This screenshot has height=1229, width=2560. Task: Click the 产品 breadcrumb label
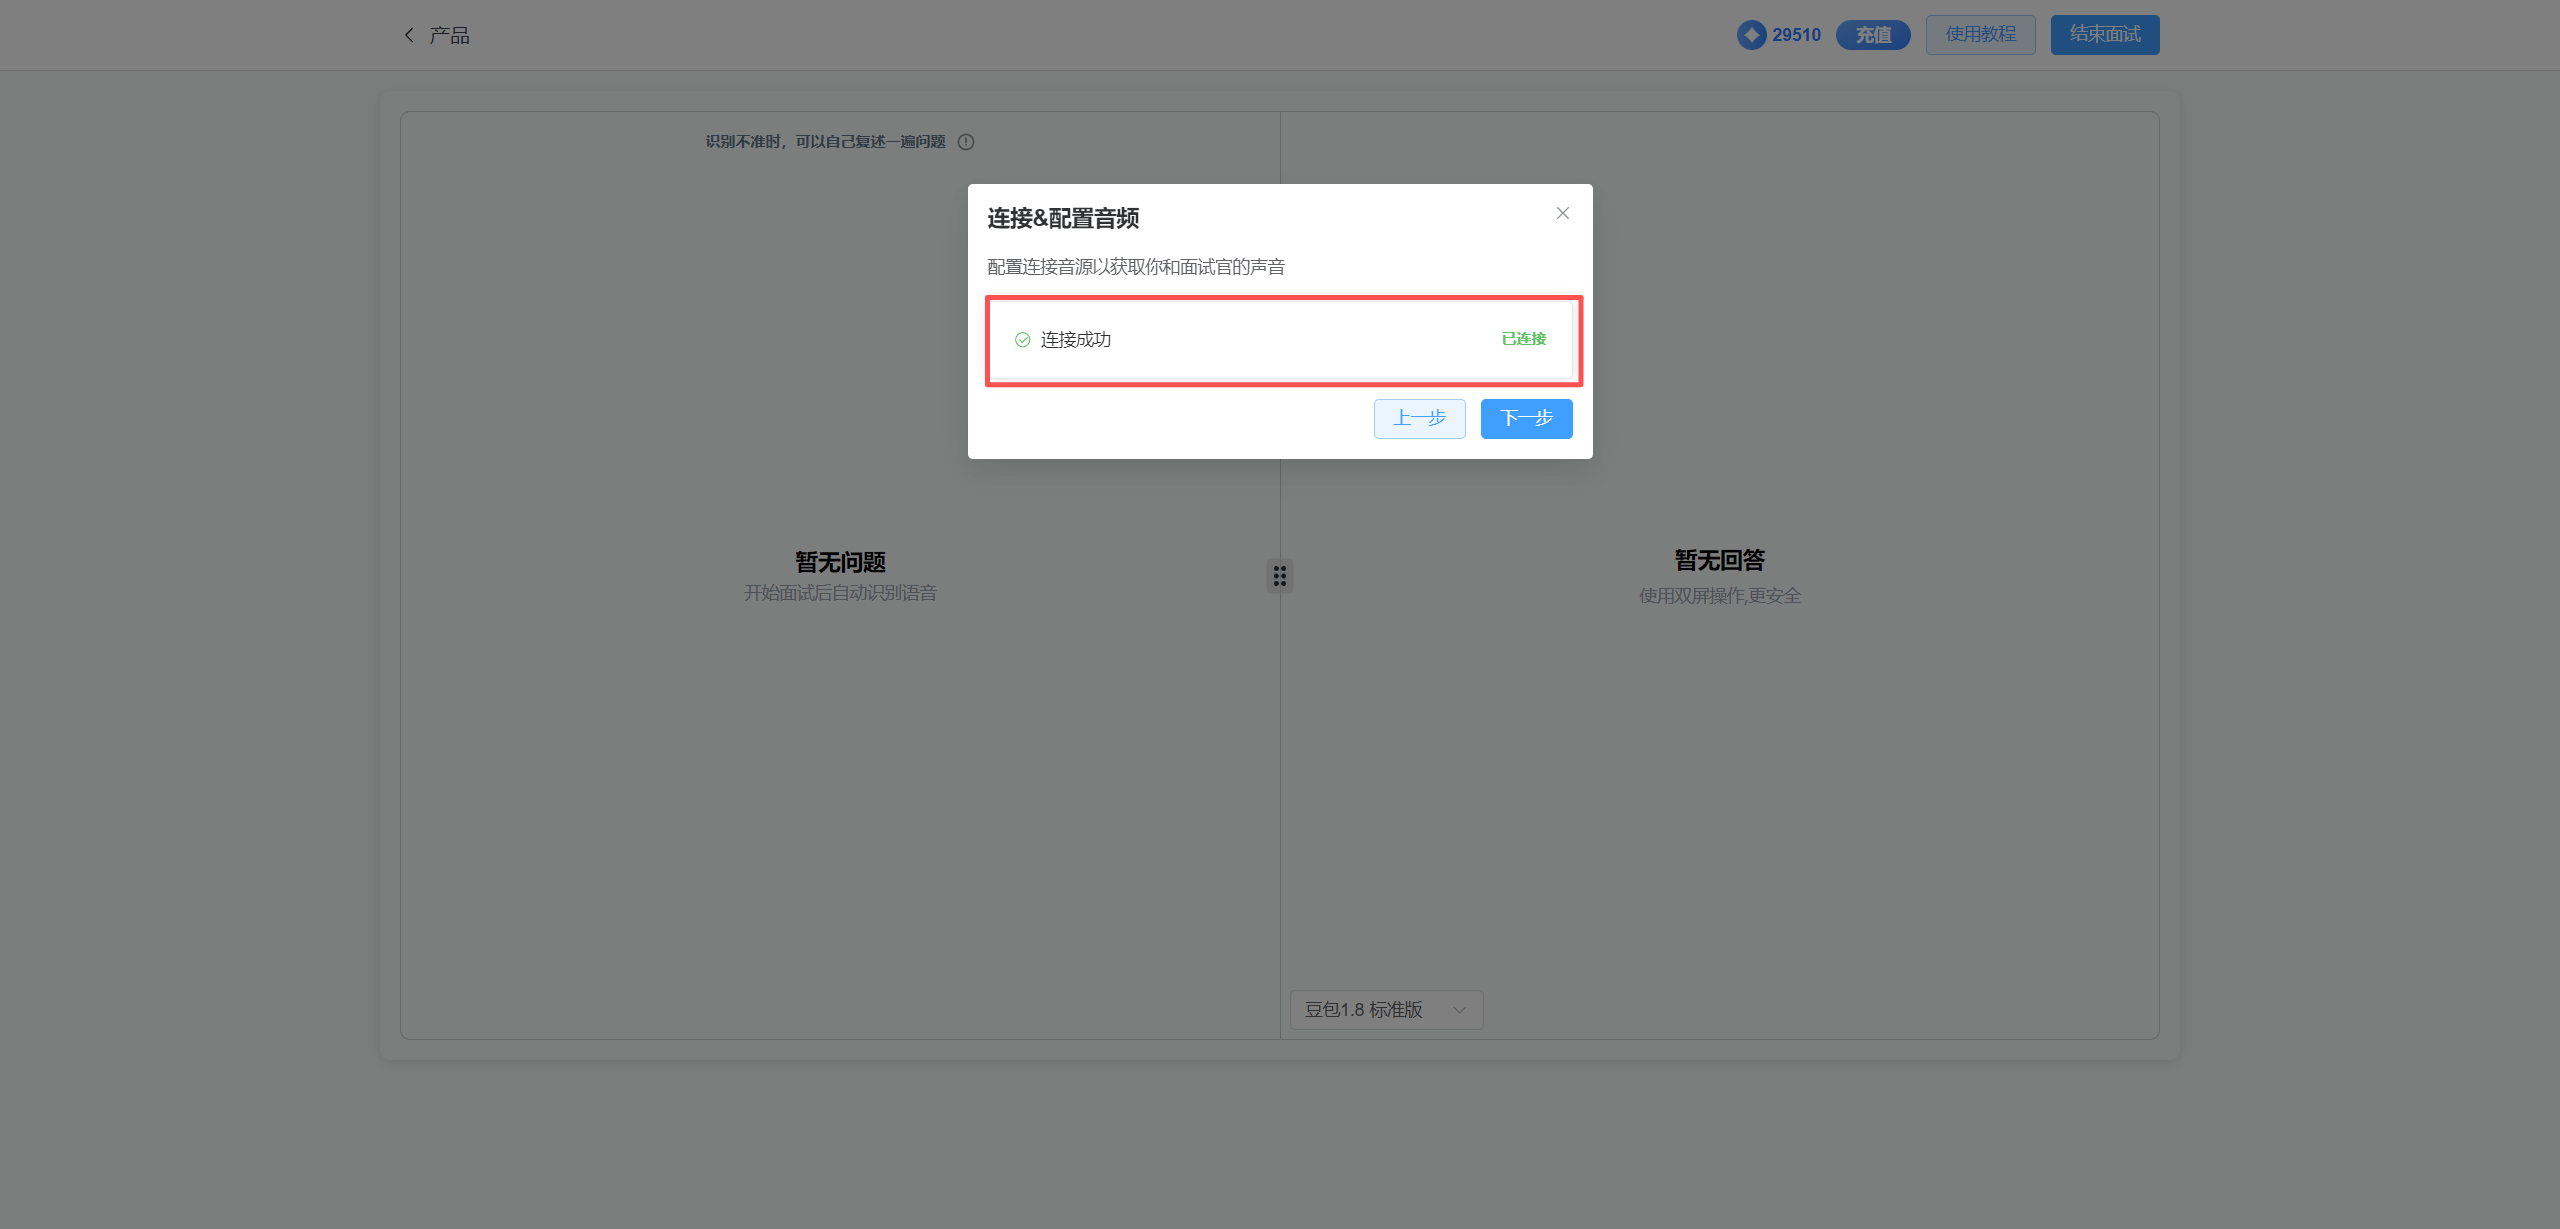click(x=450, y=35)
